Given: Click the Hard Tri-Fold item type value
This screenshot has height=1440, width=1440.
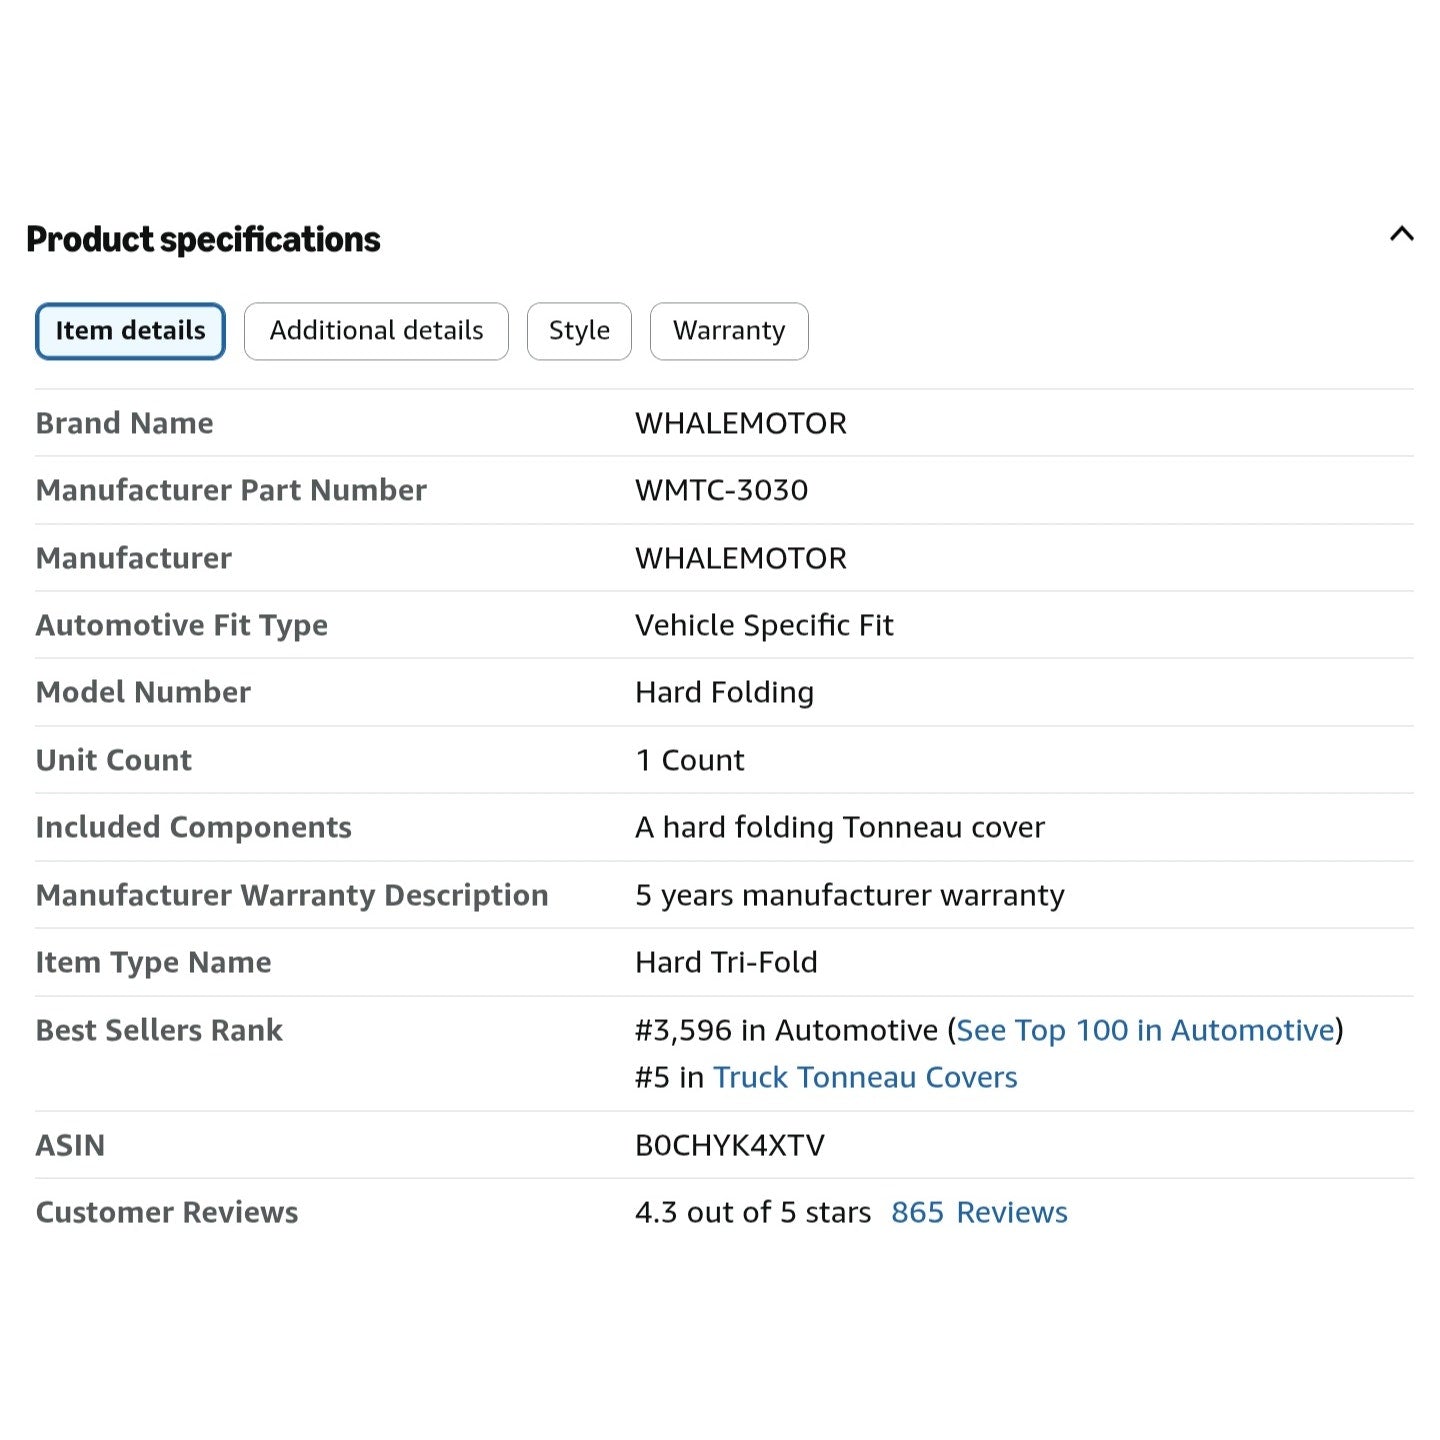Looking at the screenshot, I should coord(727,962).
